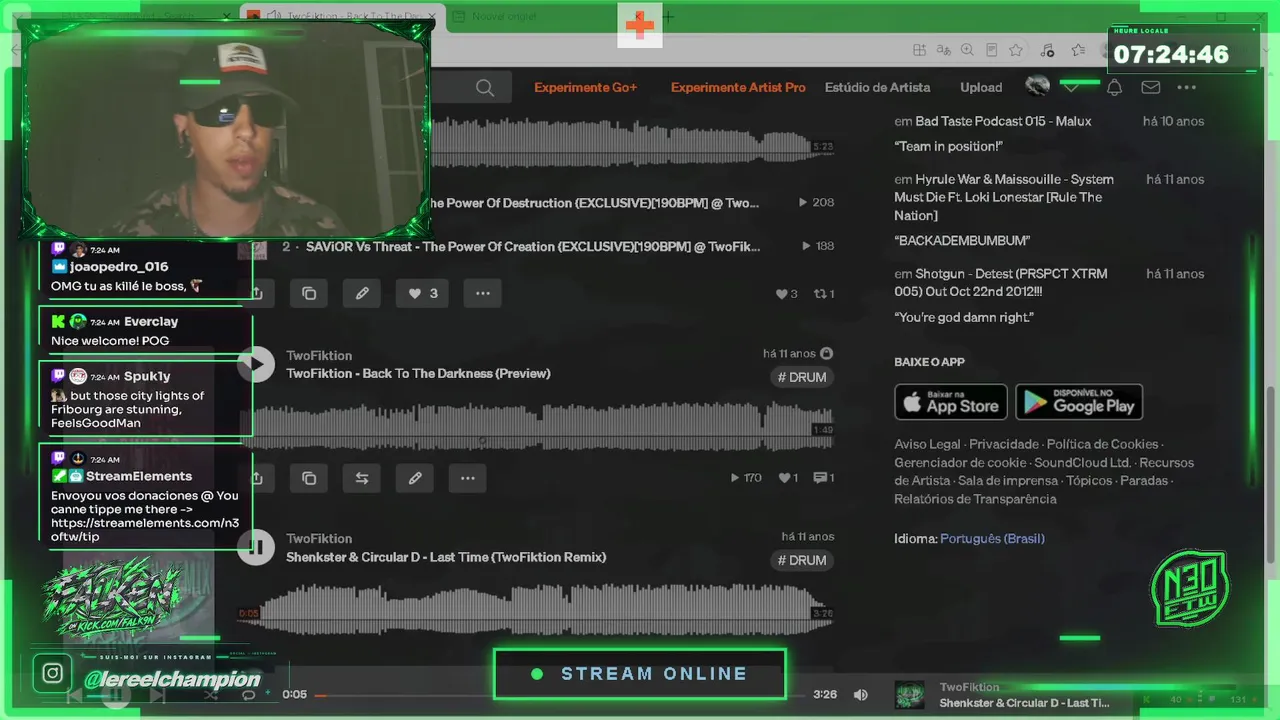Open browser translate icon
1280x720 pixels.
tap(943, 50)
